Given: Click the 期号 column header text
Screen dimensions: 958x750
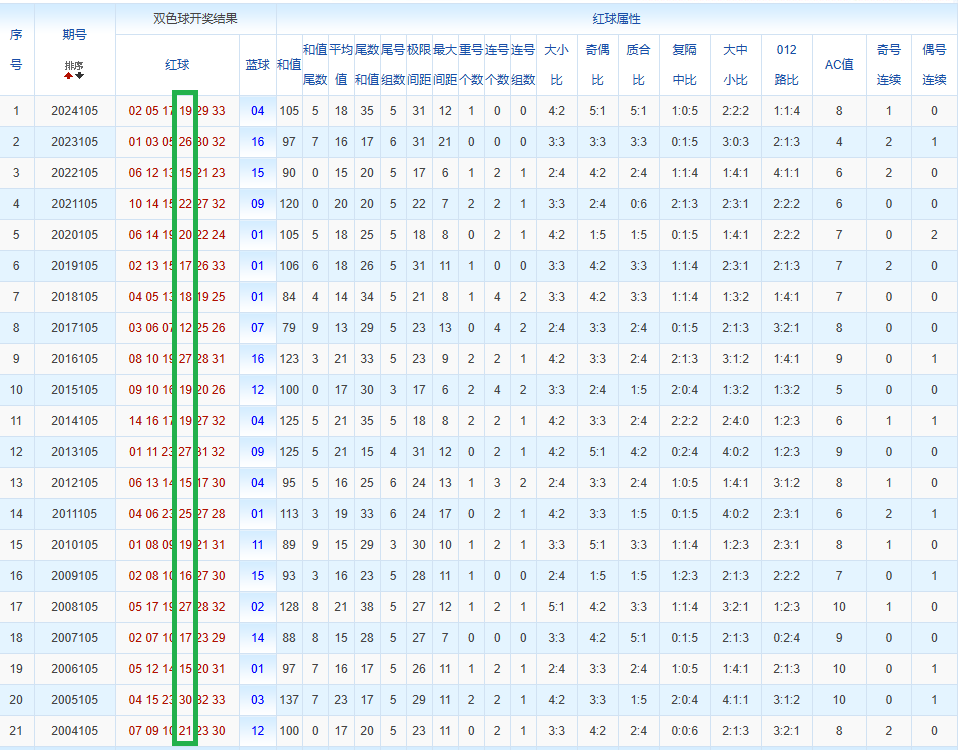Looking at the screenshot, I should point(74,34).
